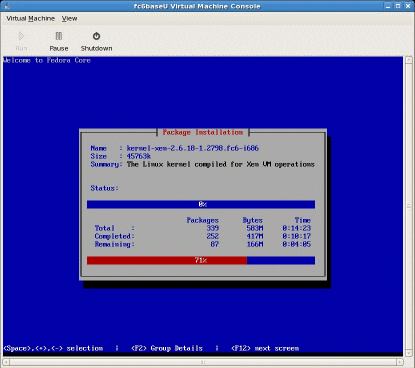The height and width of the screenshot is (368, 415).
Task: Minimize the Virtual Machine Console window
Action: click(x=388, y=6)
